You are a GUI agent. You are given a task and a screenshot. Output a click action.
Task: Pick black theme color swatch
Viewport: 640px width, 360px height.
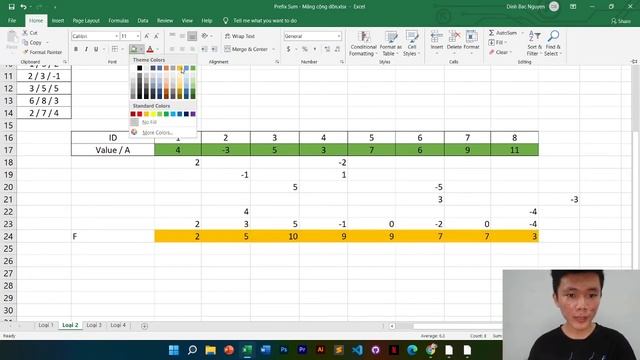click(140, 68)
